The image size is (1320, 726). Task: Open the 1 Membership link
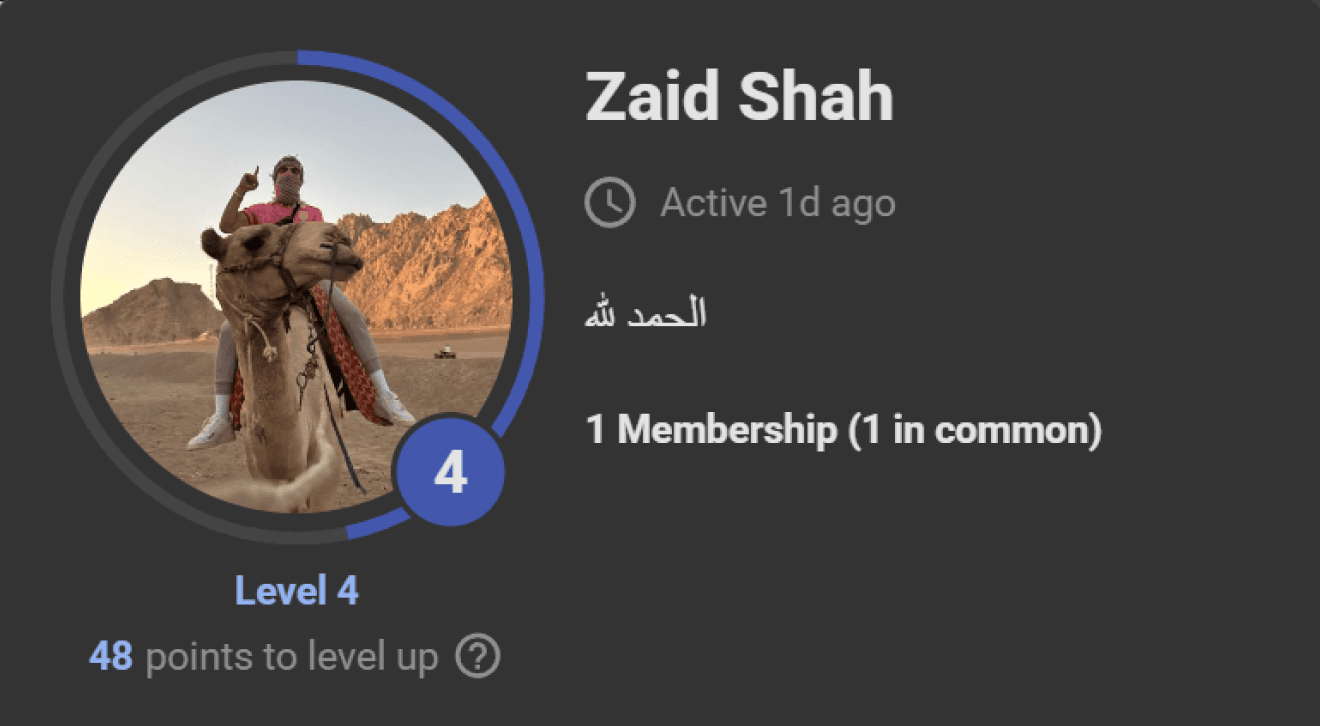point(711,431)
